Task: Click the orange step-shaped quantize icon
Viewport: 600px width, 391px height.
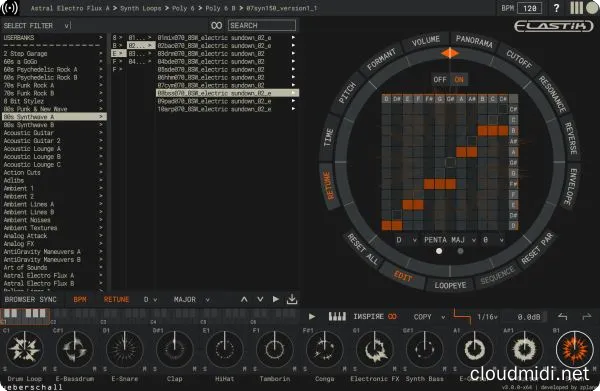Action: (x=462, y=317)
